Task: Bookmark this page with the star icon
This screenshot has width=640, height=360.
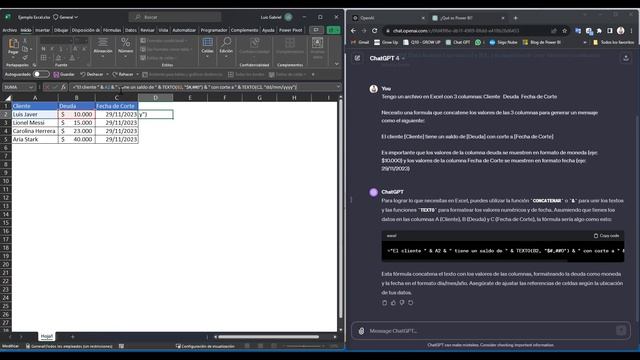Action: pyautogui.click(x=564, y=31)
